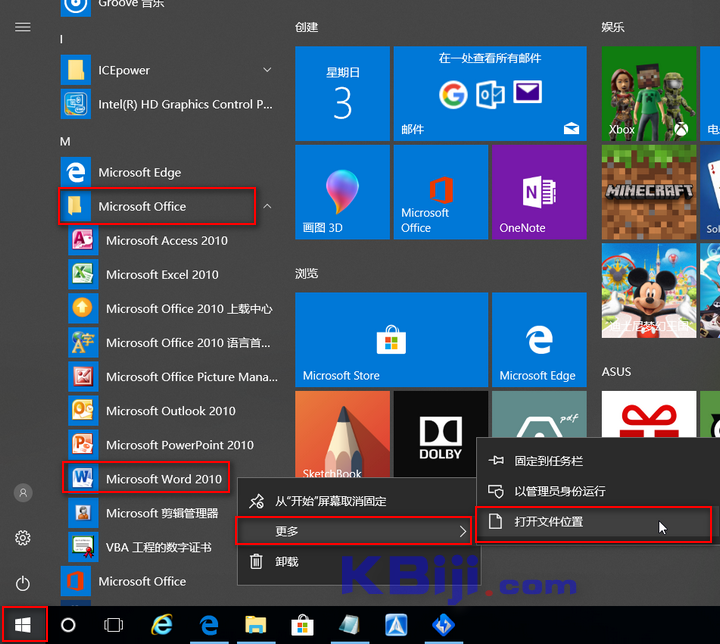720x644 pixels.
Task: Click the 创建 group header
Action: [x=306, y=27]
